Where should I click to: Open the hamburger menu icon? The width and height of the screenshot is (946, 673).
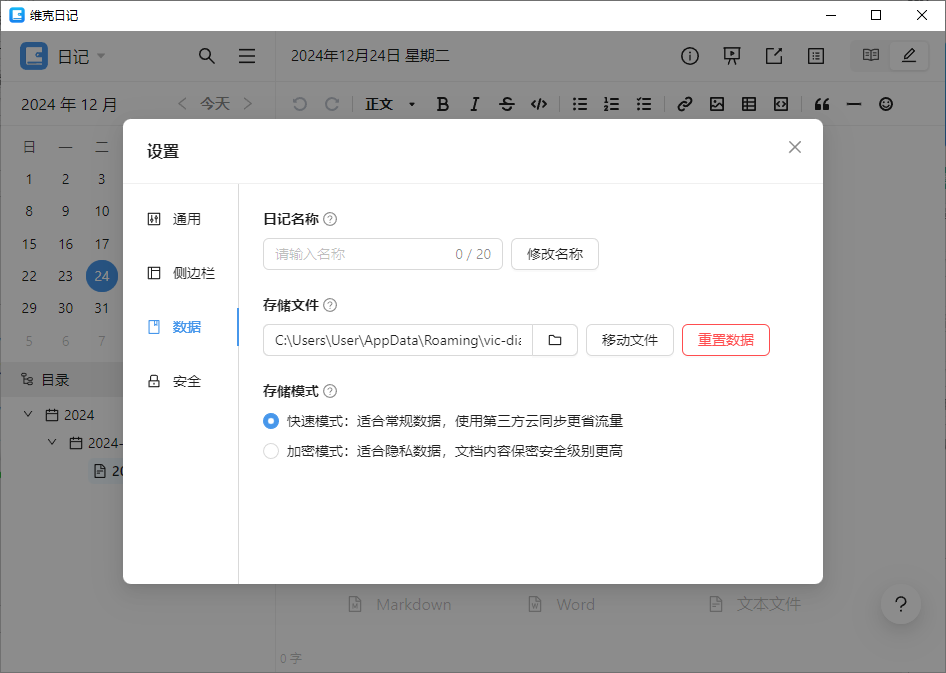247,56
